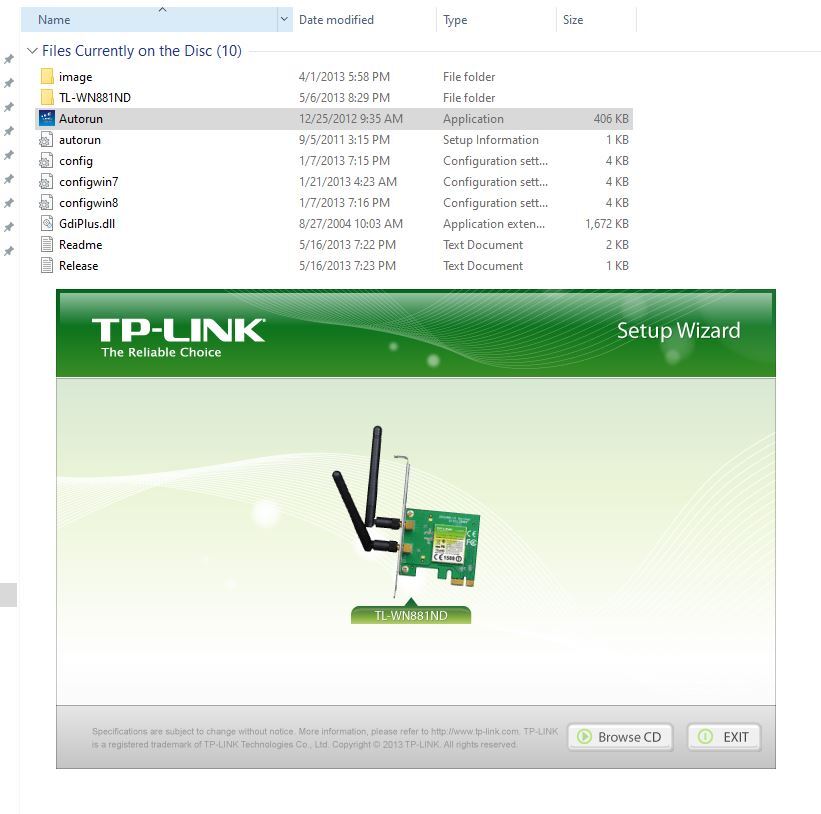Click the green power icon on EXIT
This screenshot has width=821, height=814.
click(x=705, y=737)
